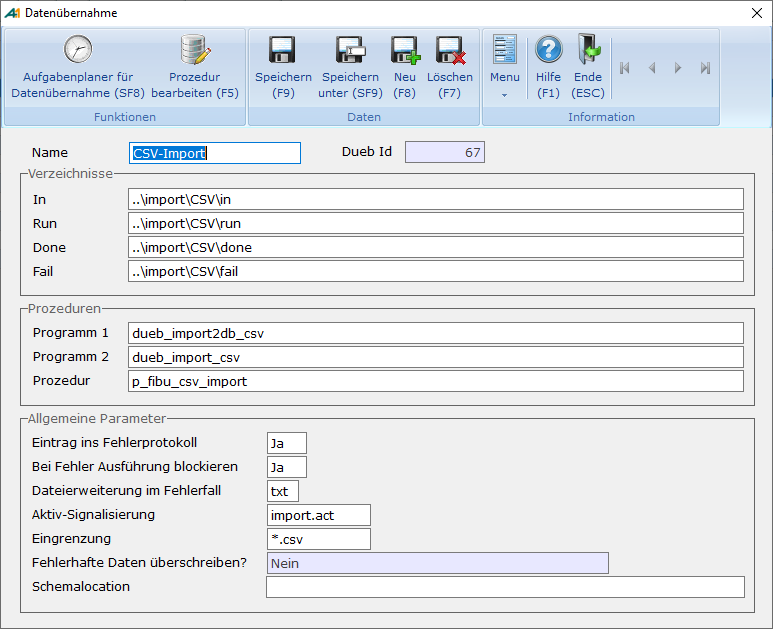
Task: Click the Dueb Id field showing 67
Action: 445,152
